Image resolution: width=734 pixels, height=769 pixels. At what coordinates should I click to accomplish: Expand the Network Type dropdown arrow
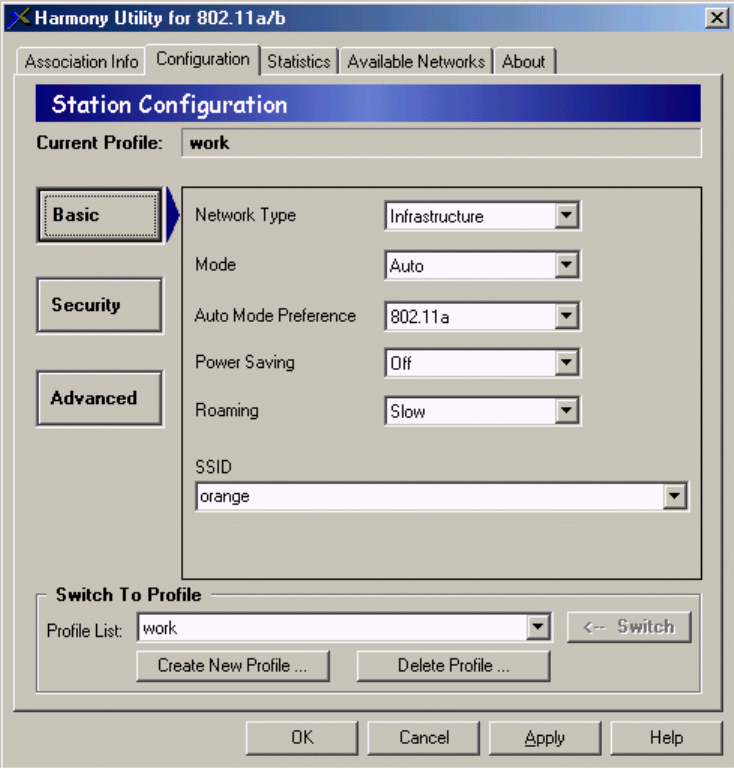click(x=566, y=215)
